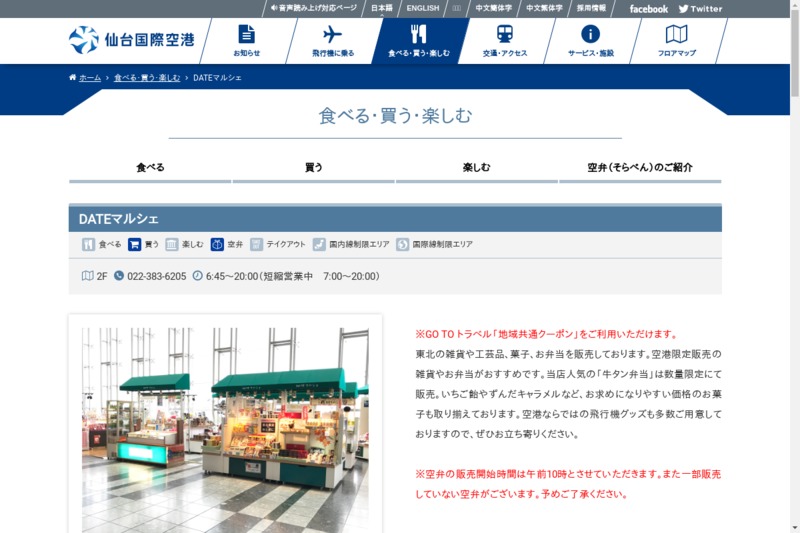Image resolution: width=800 pixels, height=533 pixels.
Task: Select the airplane 飛行機に乗る icon
Action: [332, 34]
